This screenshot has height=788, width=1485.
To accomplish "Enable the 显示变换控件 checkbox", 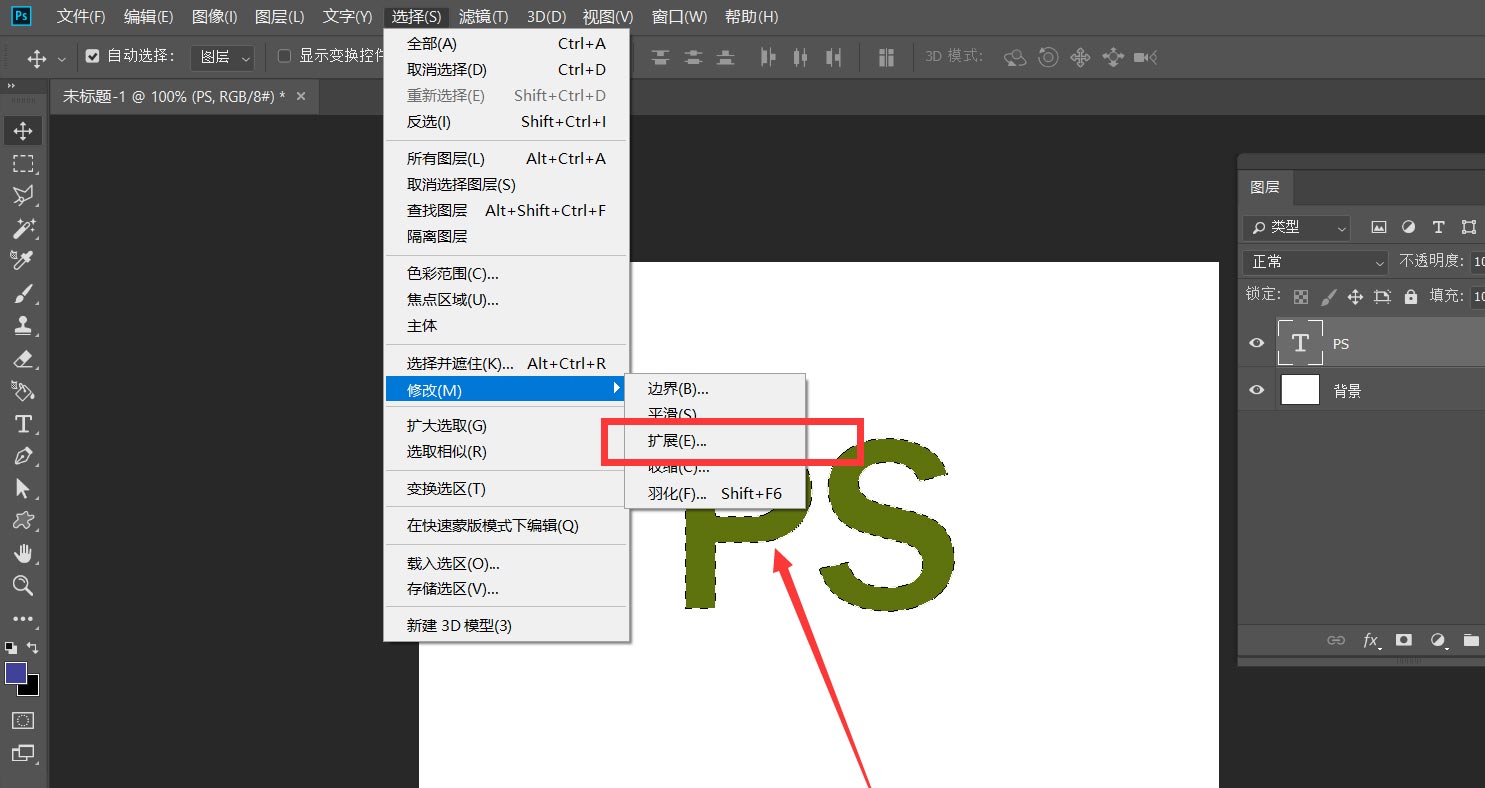I will tap(284, 56).
